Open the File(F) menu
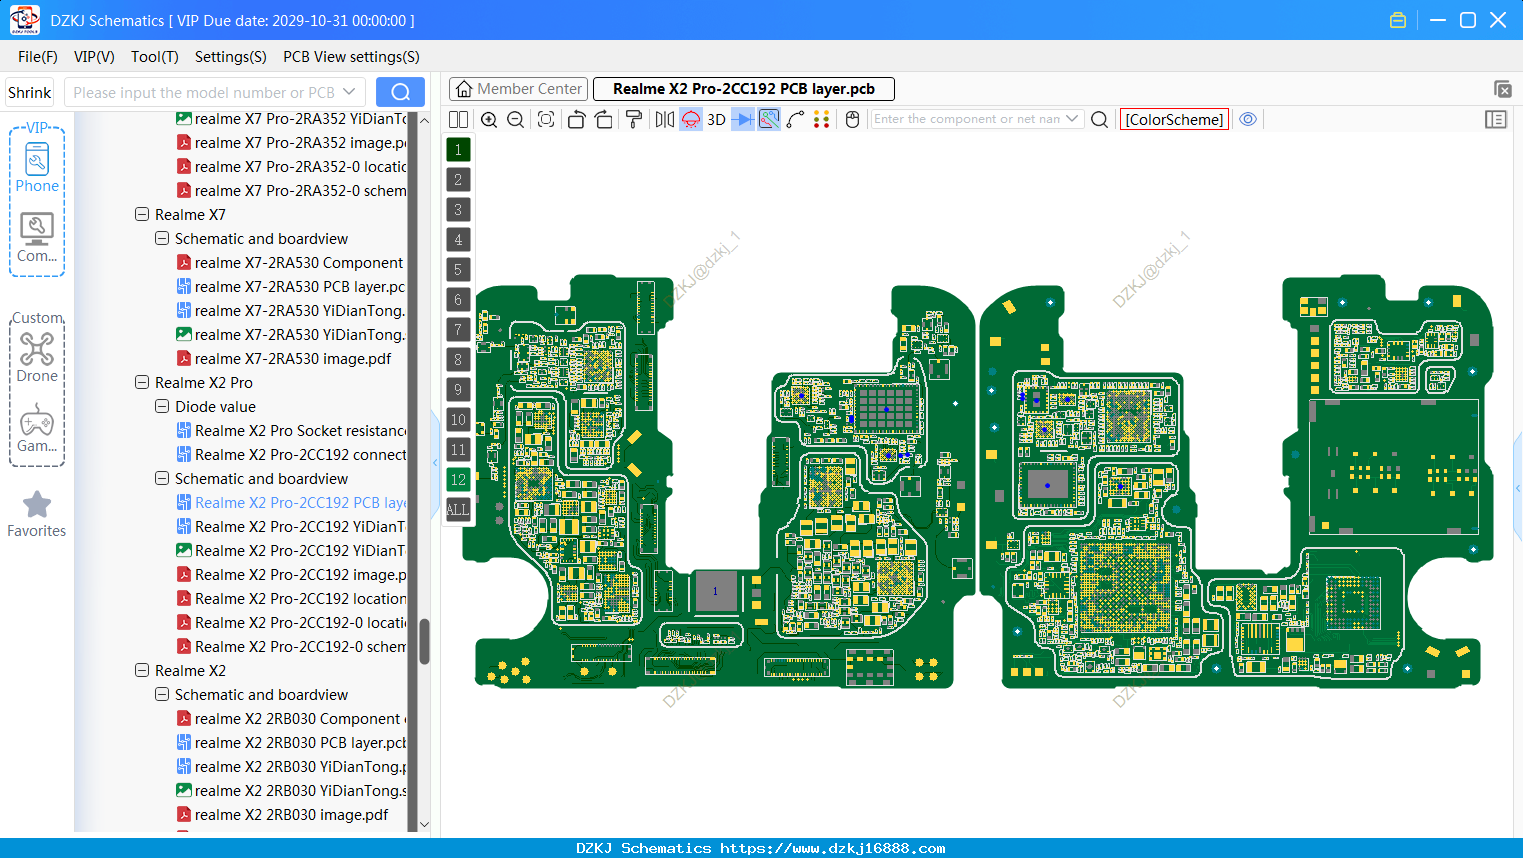 point(38,57)
